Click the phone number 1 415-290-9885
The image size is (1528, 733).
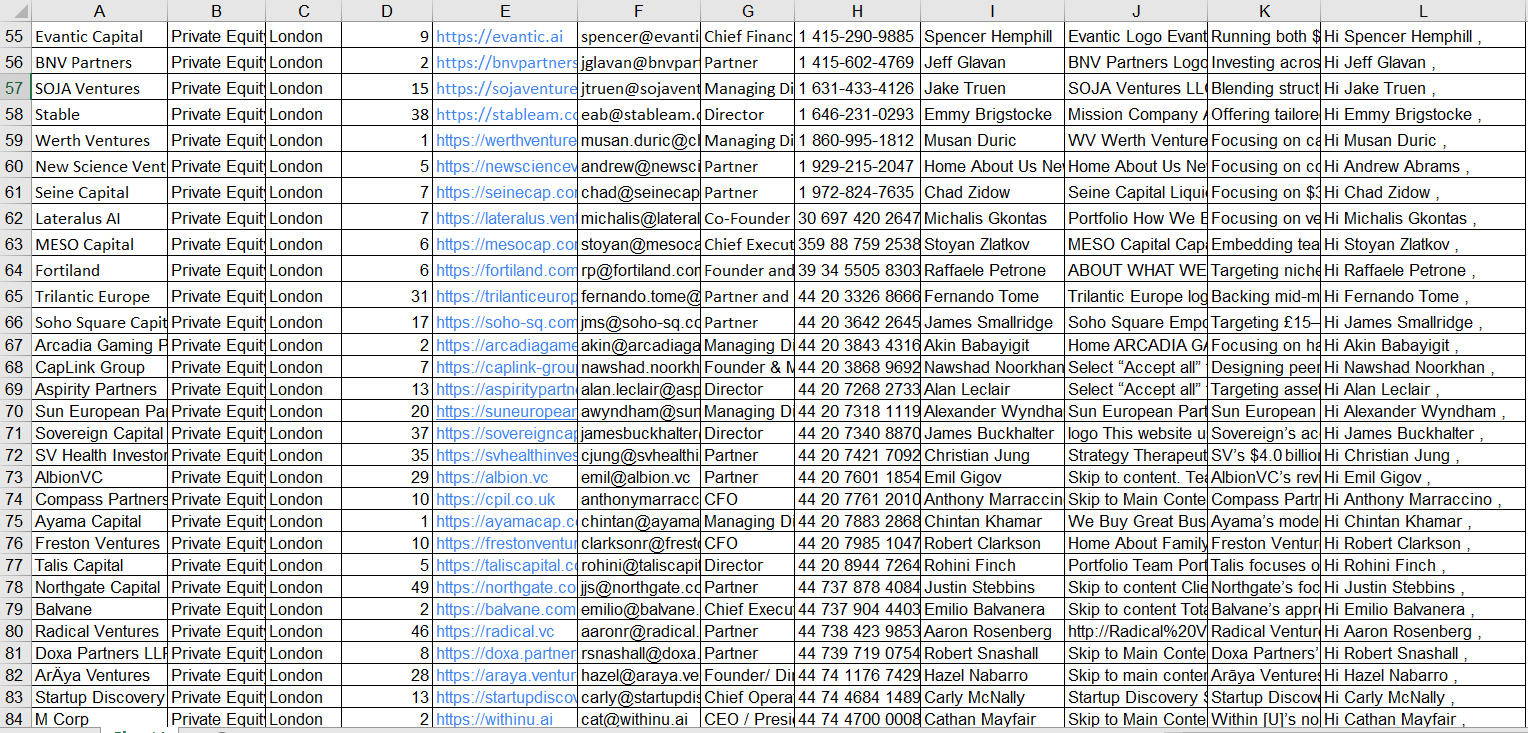point(856,37)
